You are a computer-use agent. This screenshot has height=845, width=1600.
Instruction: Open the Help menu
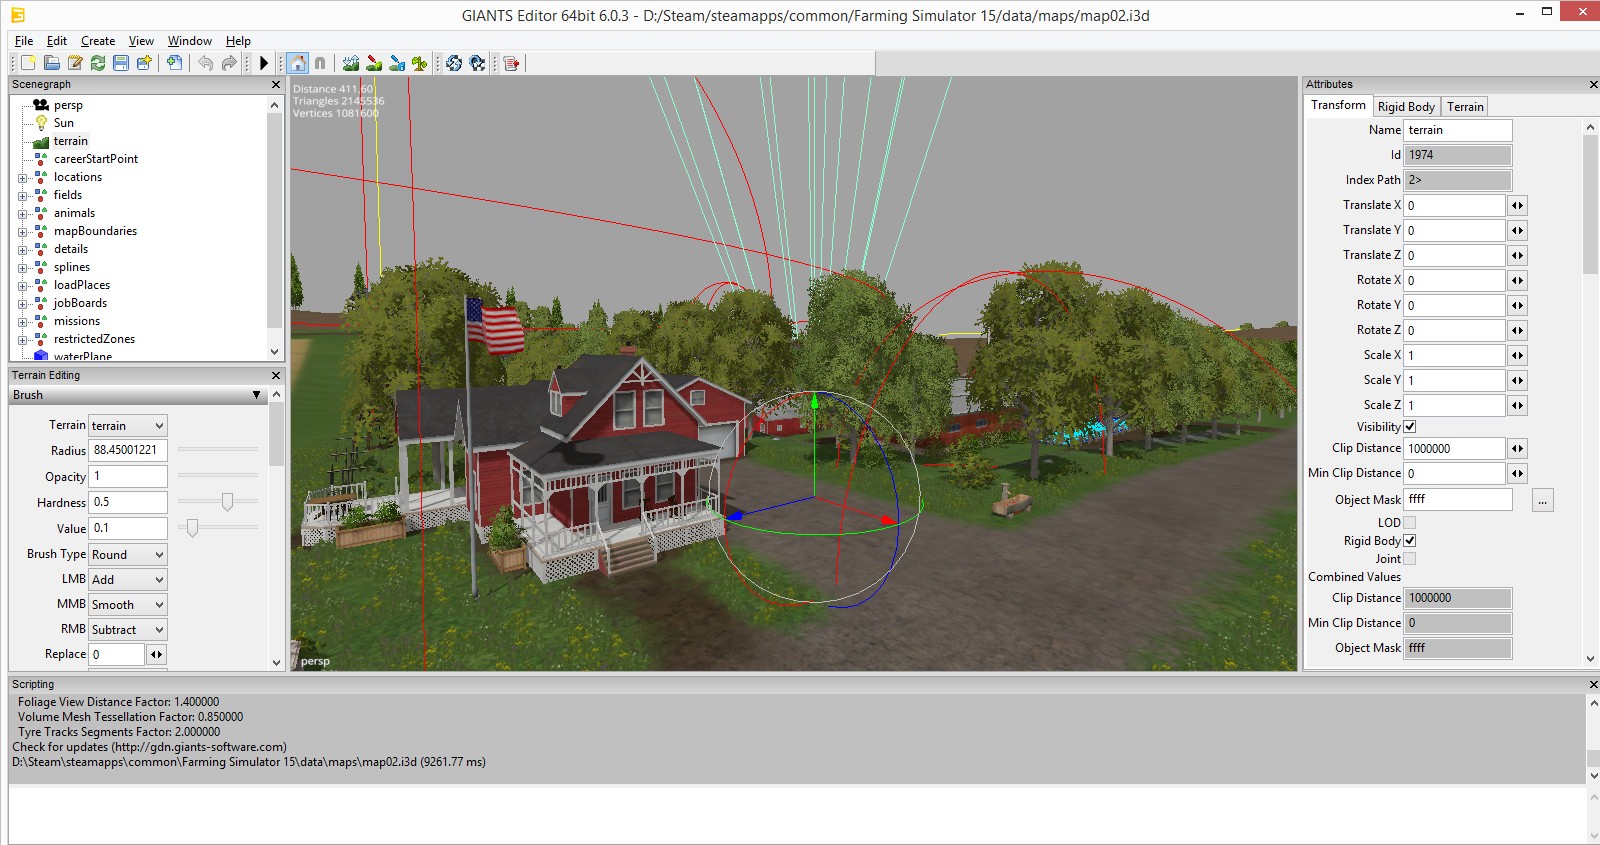coord(238,41)
